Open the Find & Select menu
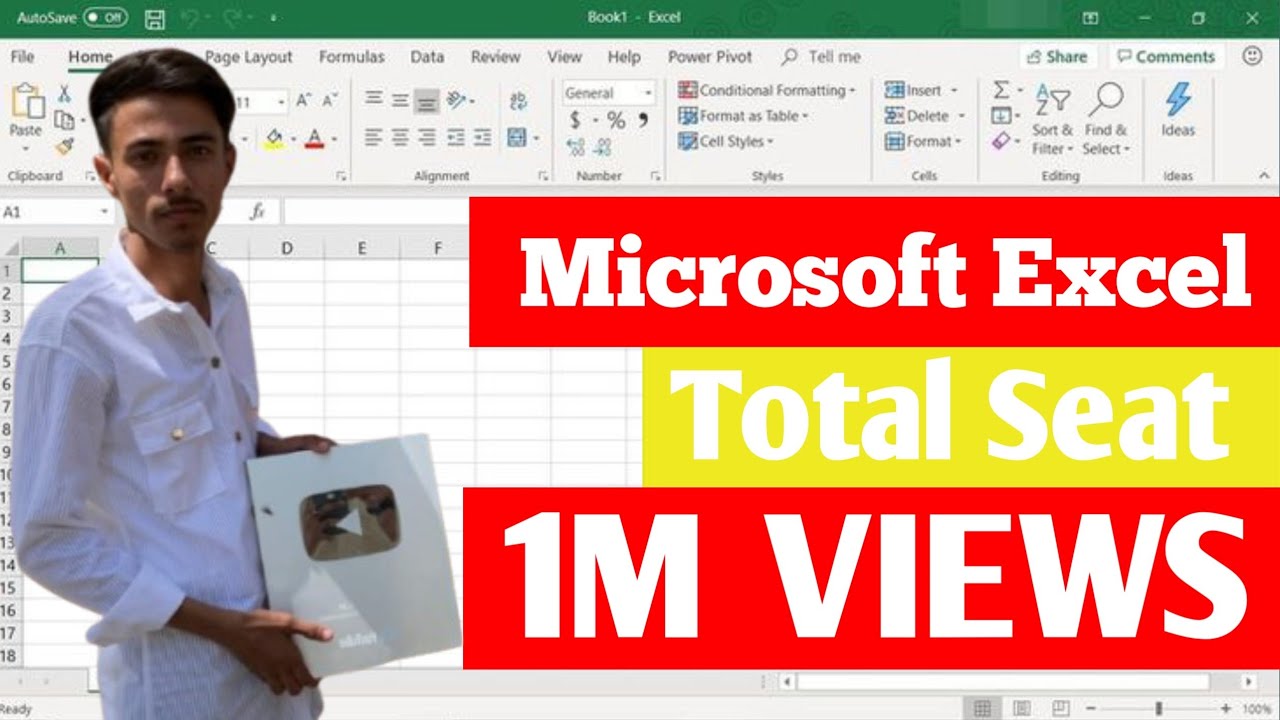Image resolution: width=1280 pixels, height=720 pixels. coord(1106,120)
